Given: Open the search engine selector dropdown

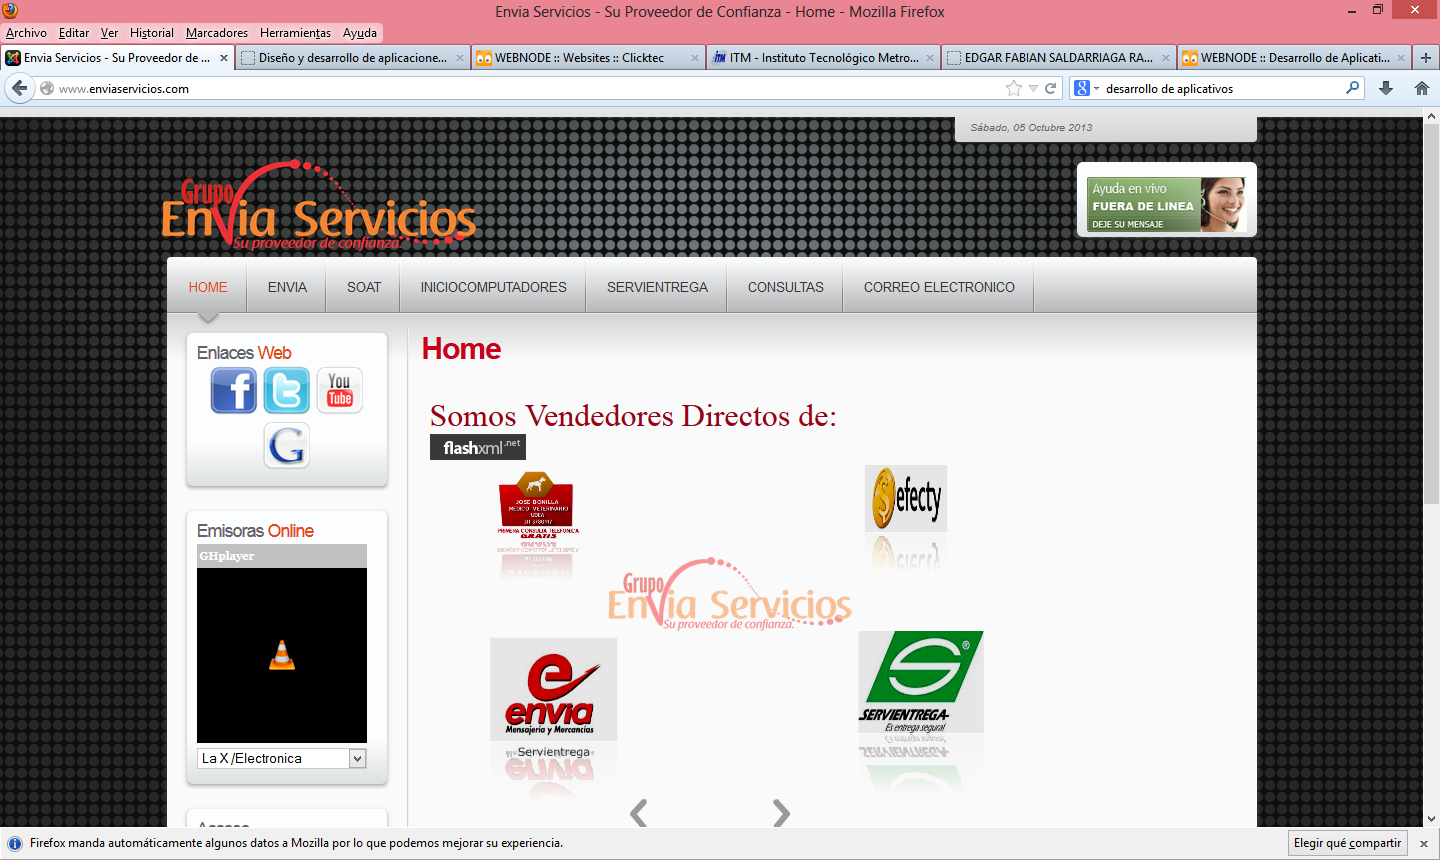Looking at the screenshot, I should coord(1086,88).
